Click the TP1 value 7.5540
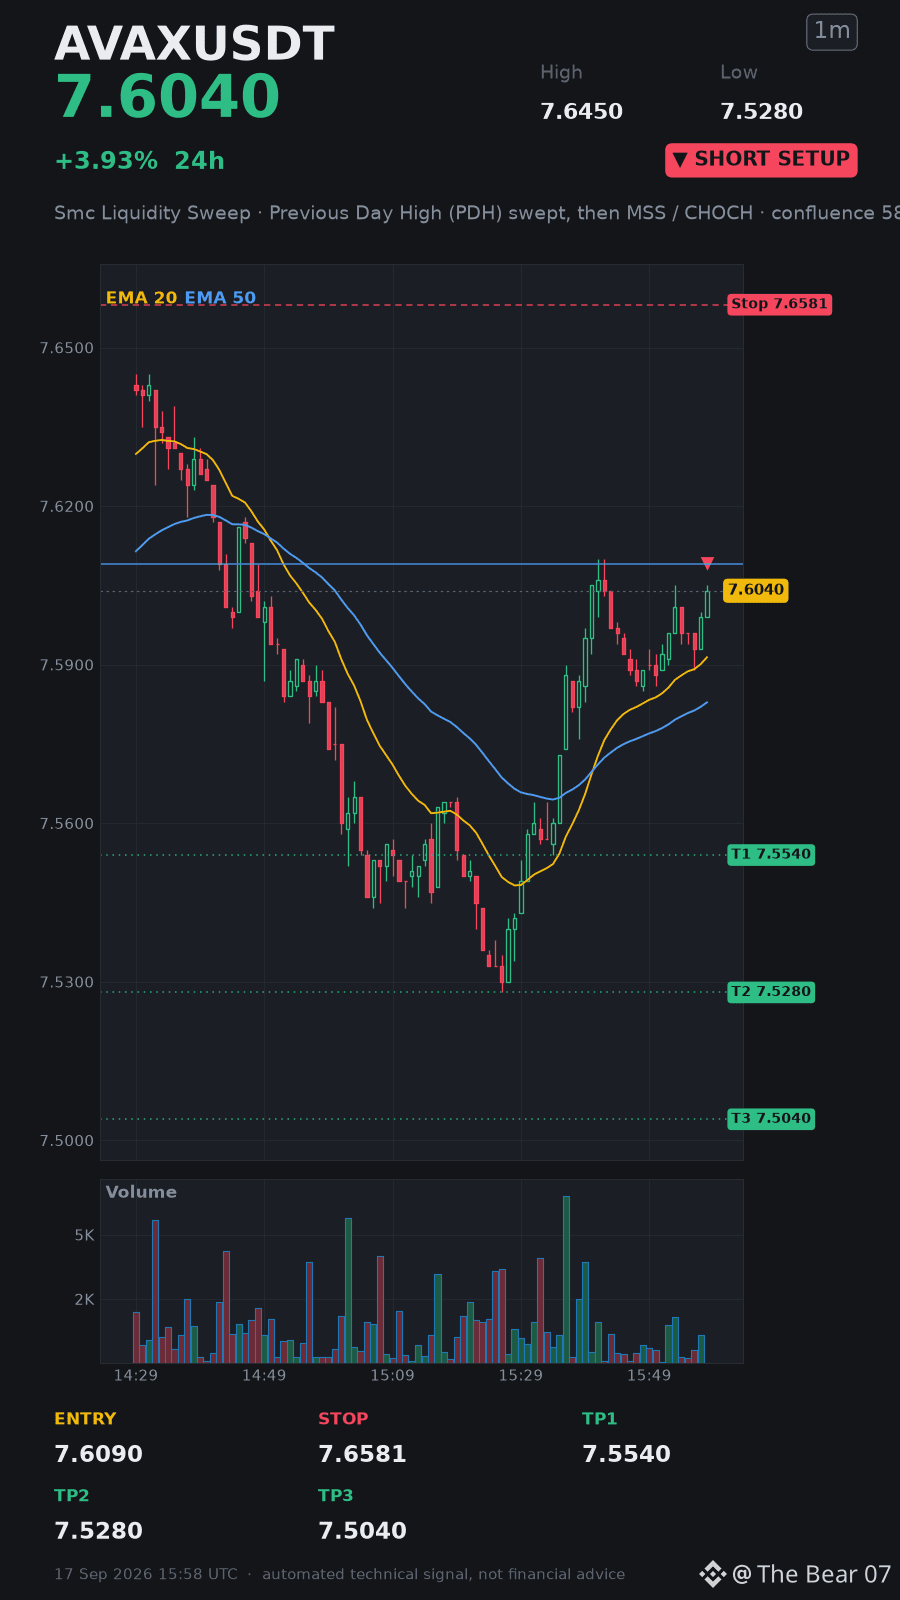Image resolution: width=900 pixels, height=1600 pixels. point(626,1454)
